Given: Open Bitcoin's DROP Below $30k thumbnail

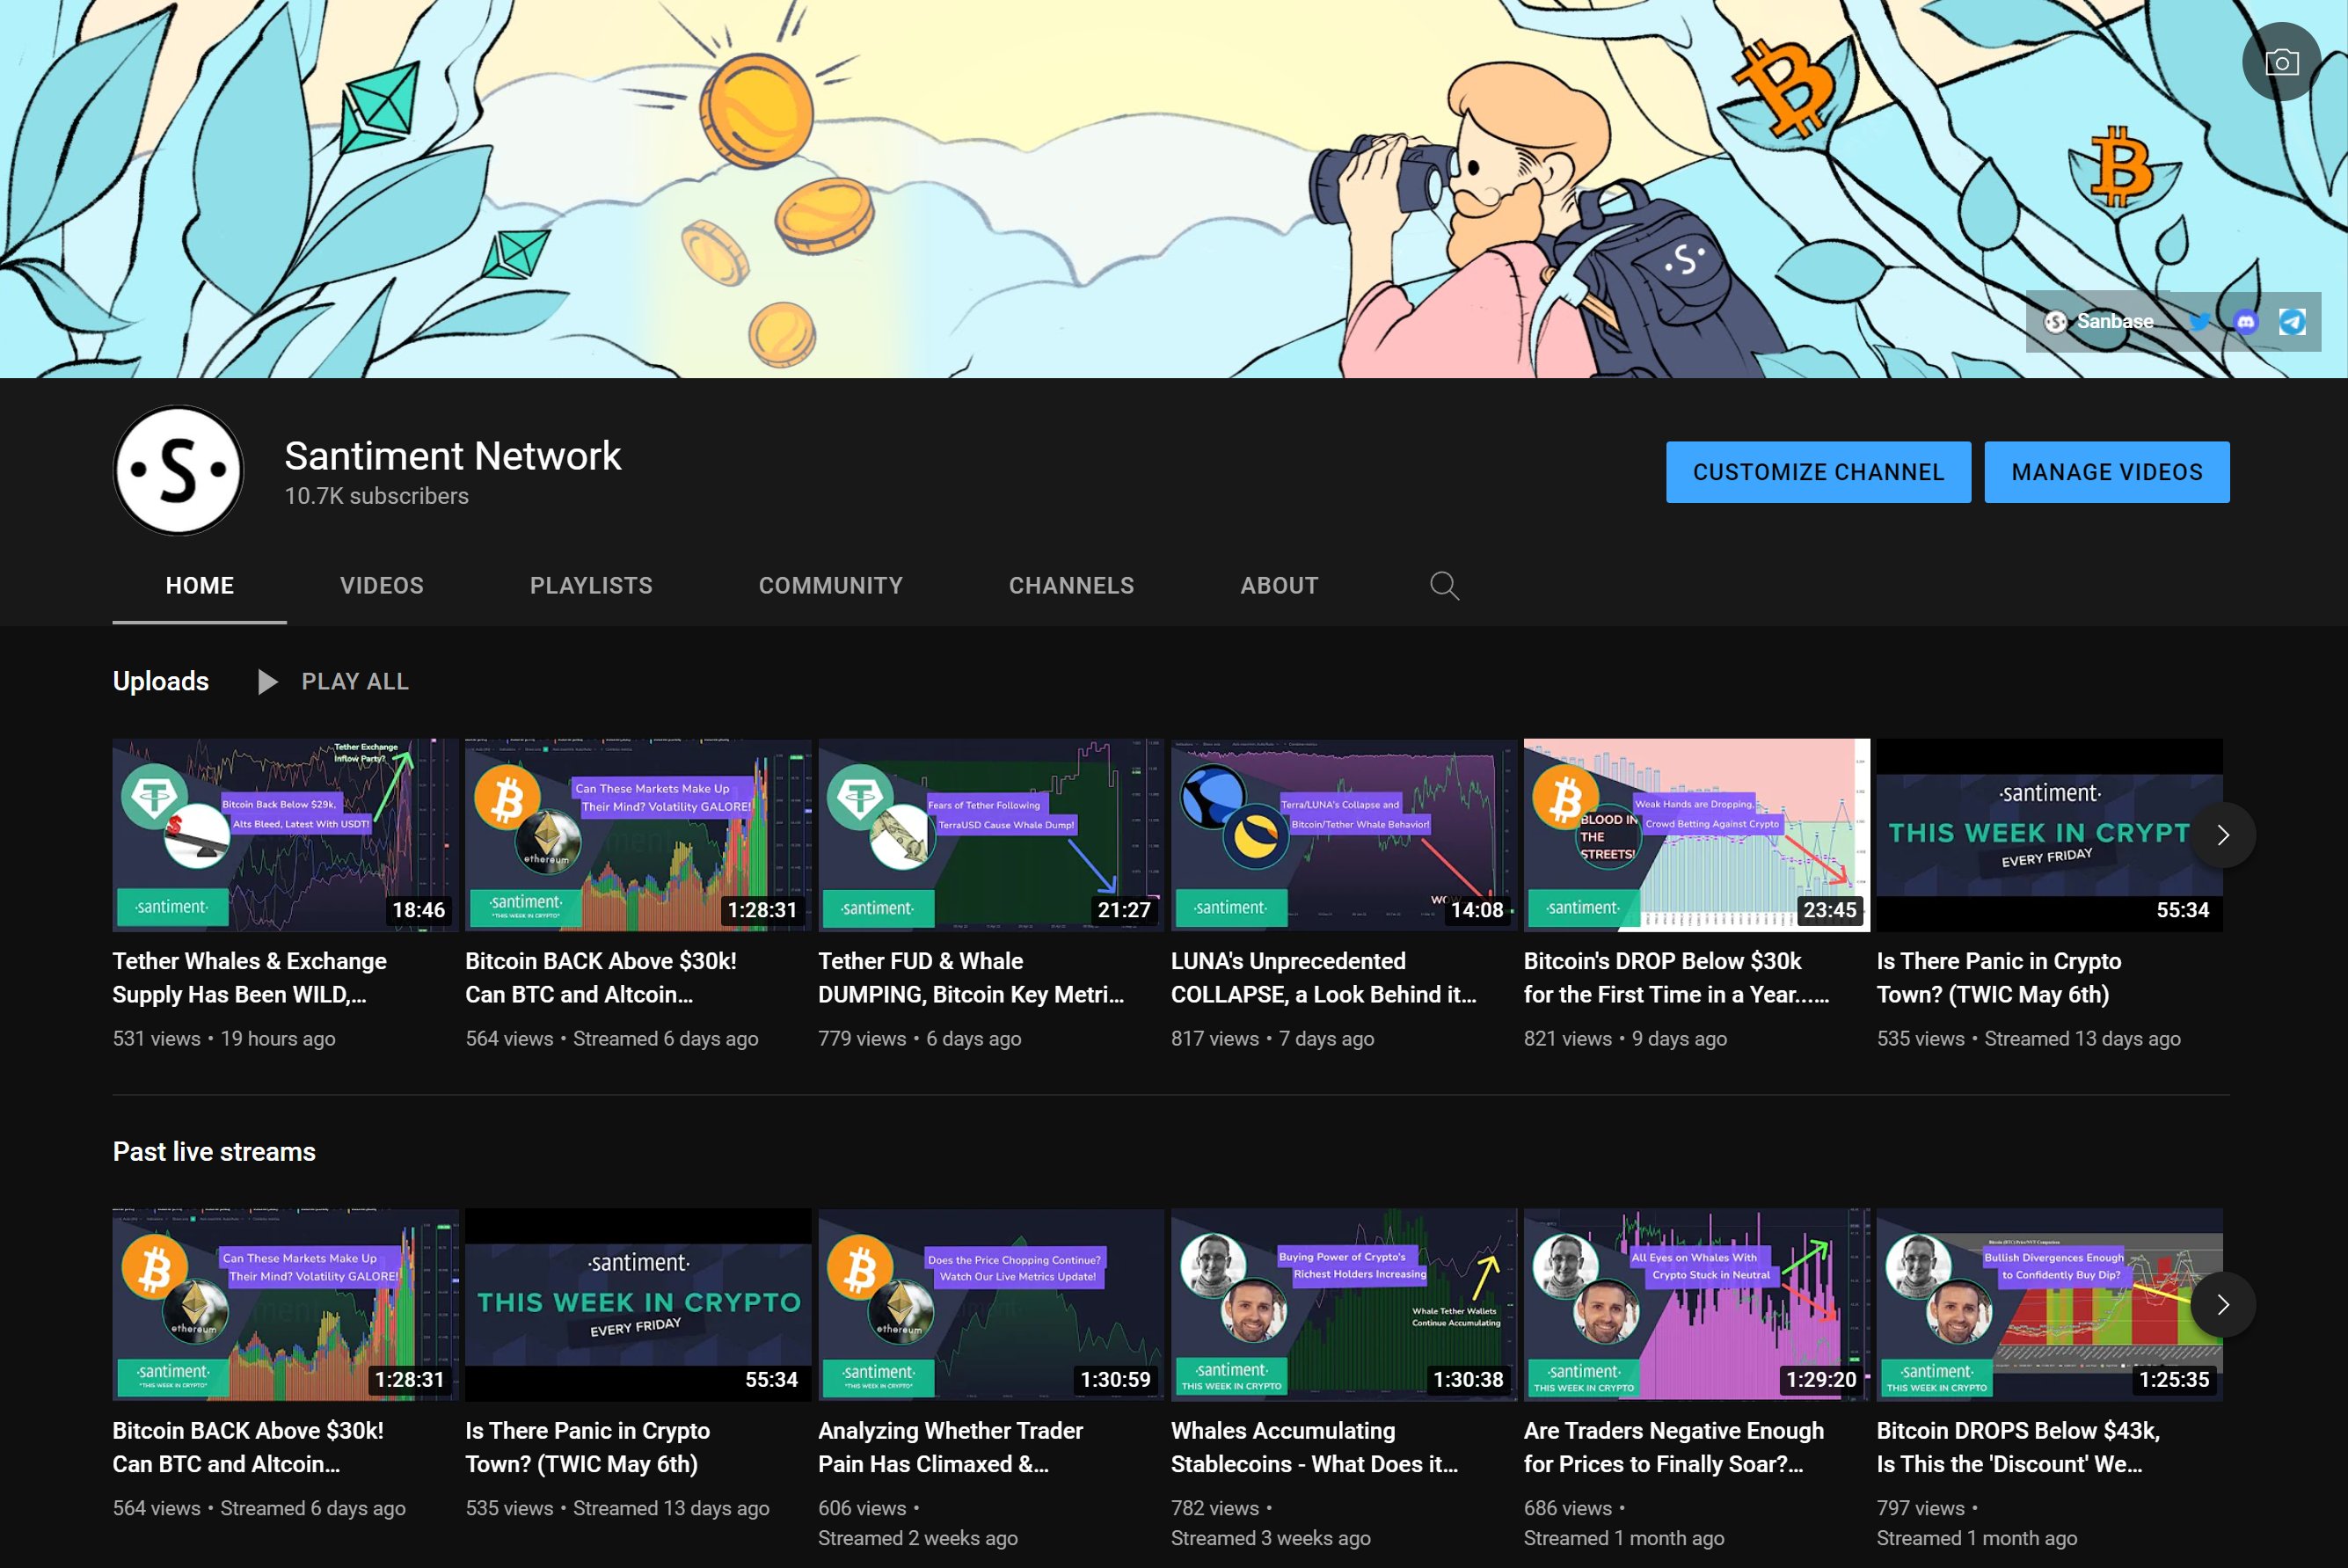Looking at the screenshot, I should tap(1697, 836).
